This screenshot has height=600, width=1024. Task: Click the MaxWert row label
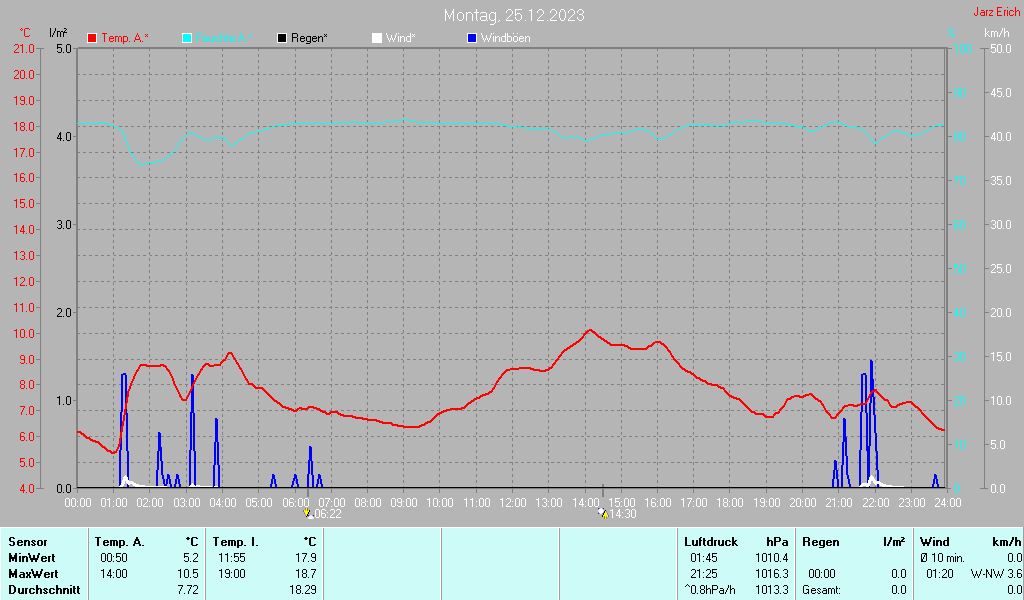33,574
